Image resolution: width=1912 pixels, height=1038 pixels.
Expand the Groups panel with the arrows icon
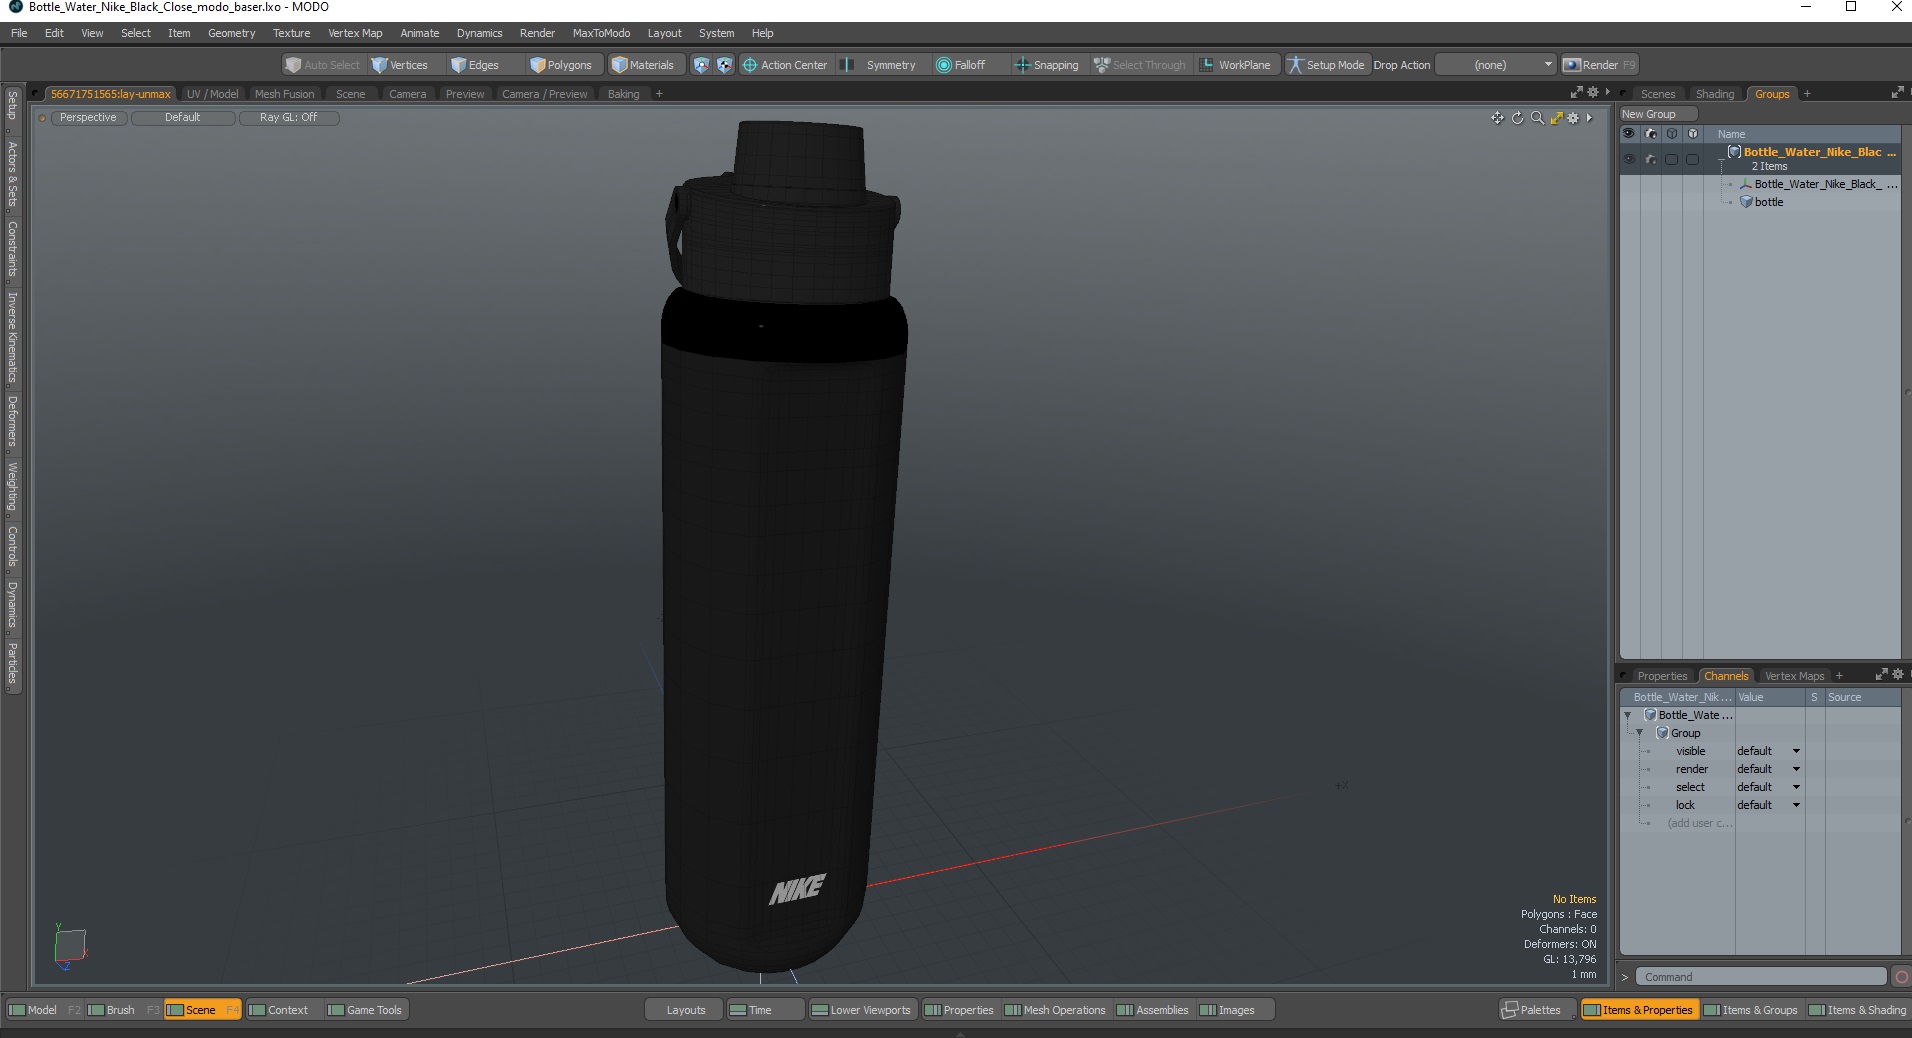click(1897, 93)
